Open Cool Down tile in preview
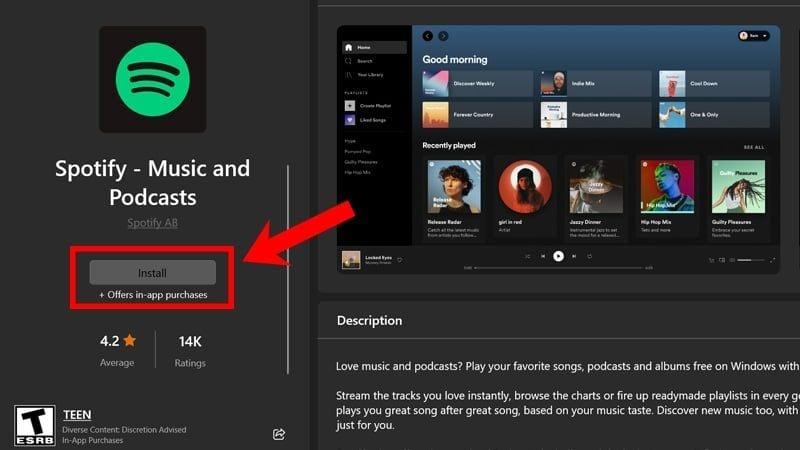Screen dimensions: 800x450 (714, 84)
